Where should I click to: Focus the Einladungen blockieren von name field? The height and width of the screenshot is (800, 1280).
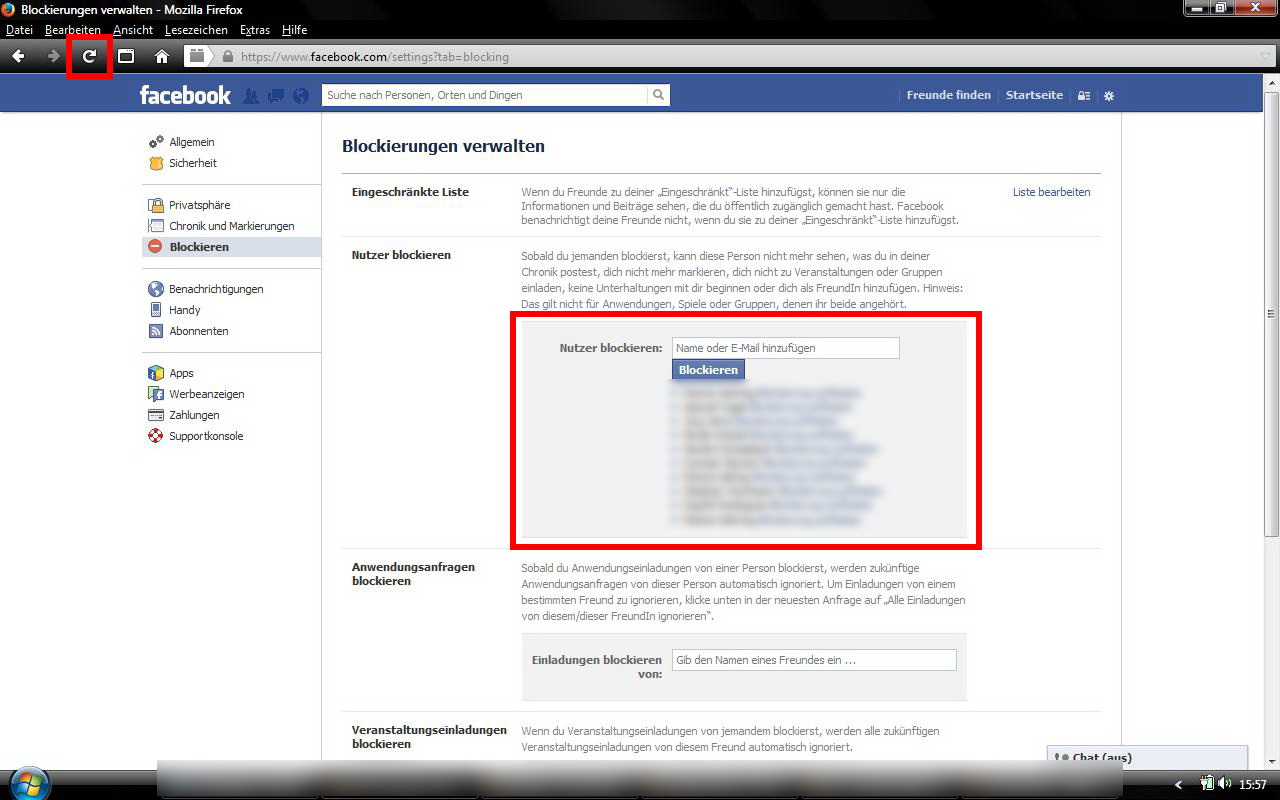coord(814,660)
